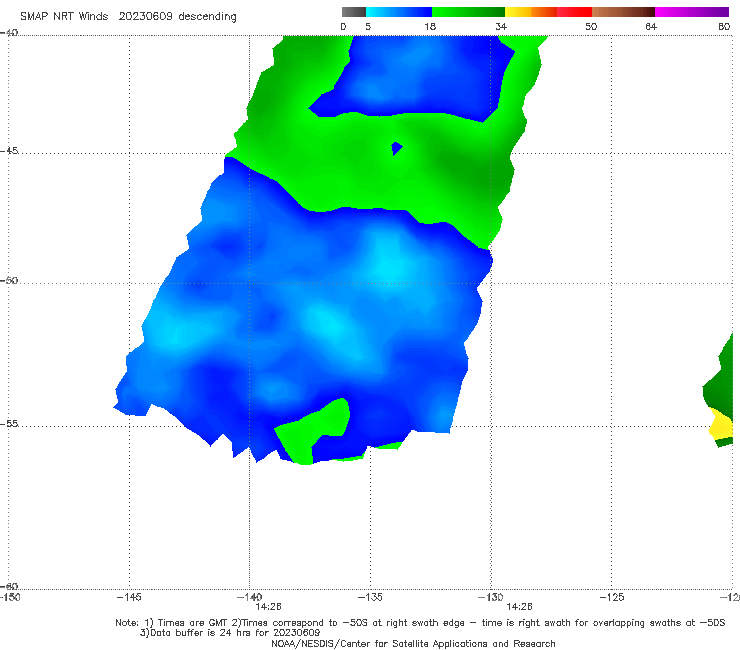This screenshot has height=650, width=740.
Task: Click the longitude label -145
Action: pyautogui.click(x=129, y=598)
